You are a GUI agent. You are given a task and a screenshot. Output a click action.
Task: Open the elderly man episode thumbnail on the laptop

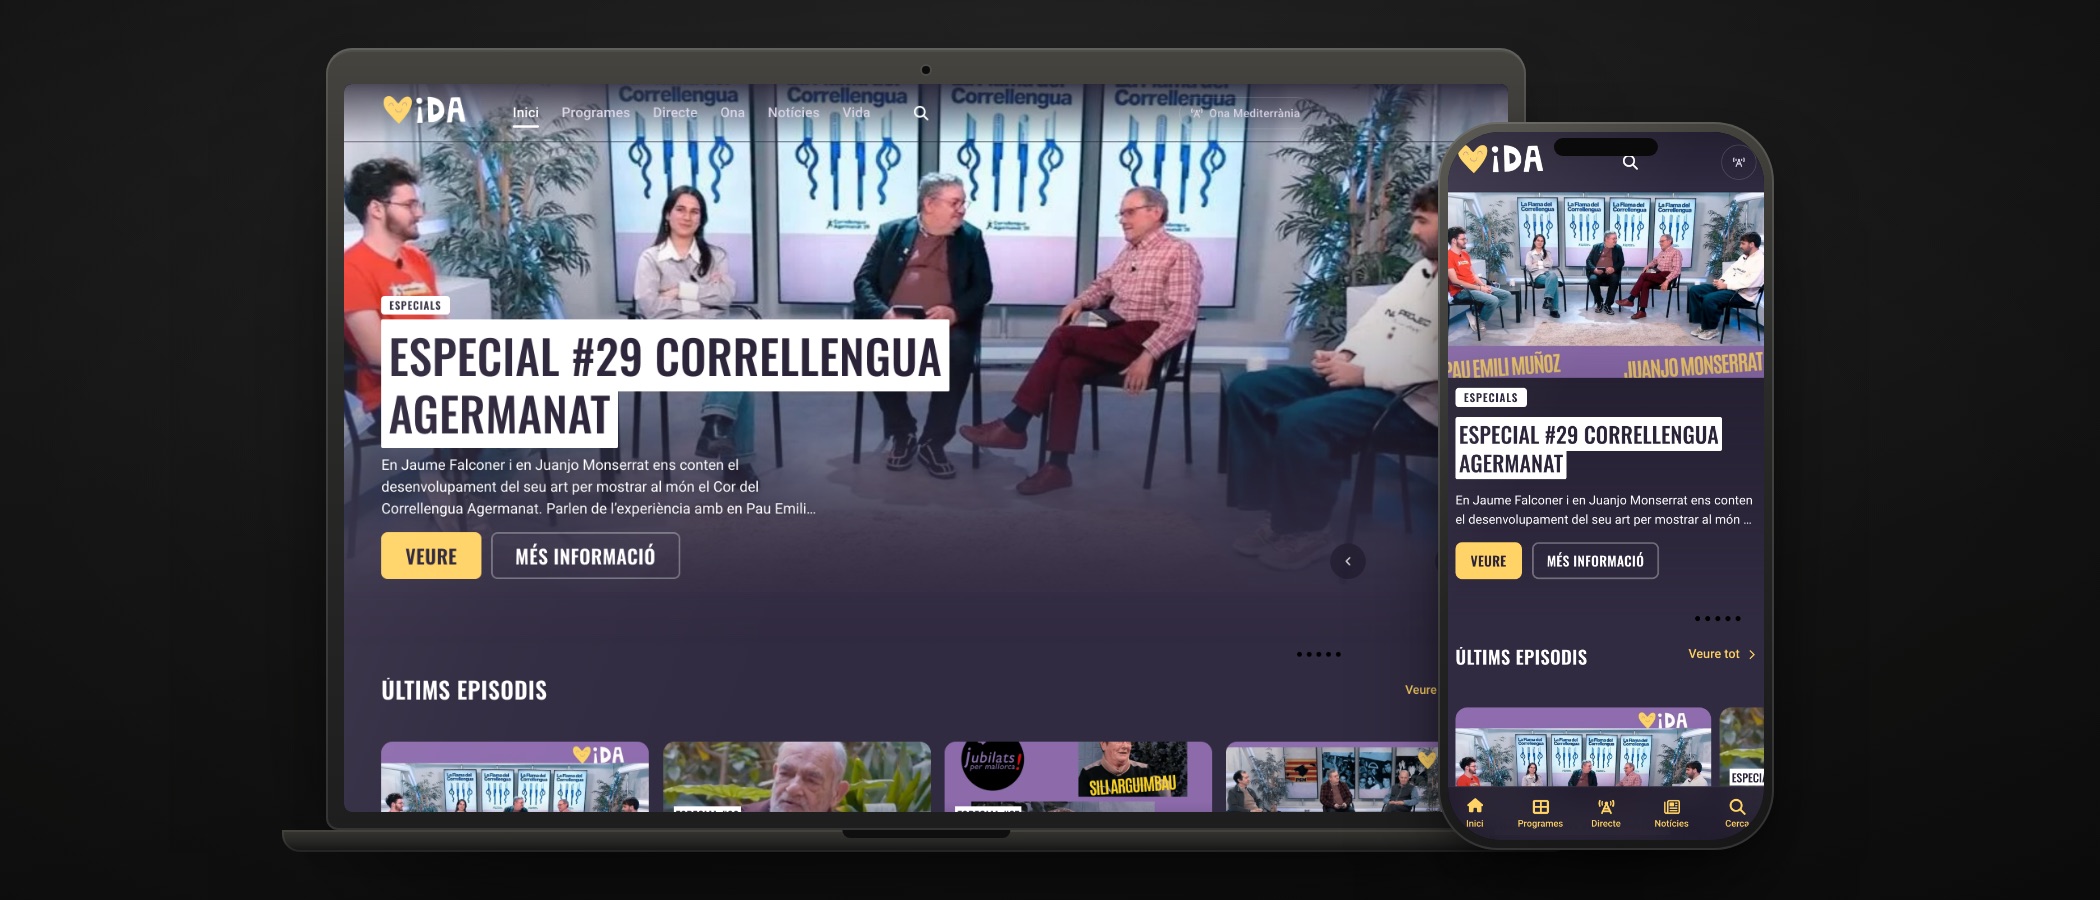click(x=797, y=776)
